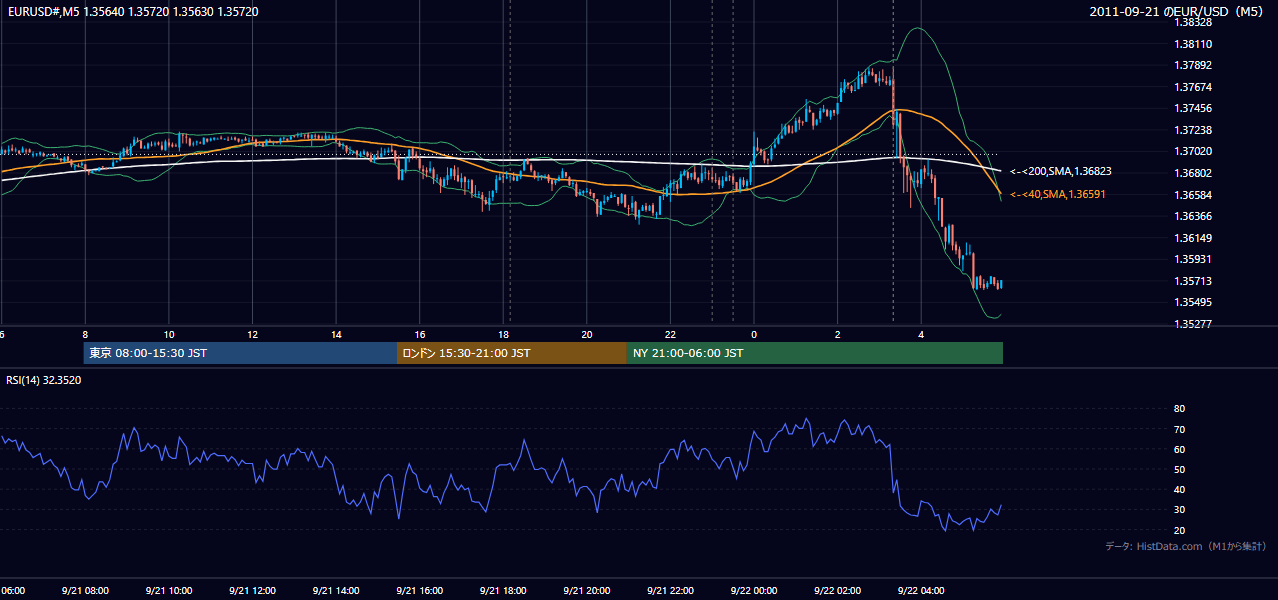Image resolution: width=1278 pixels, height=600 pixels.
Task: Click price axis value 1.38110
Action: (x=1193, y=44)
